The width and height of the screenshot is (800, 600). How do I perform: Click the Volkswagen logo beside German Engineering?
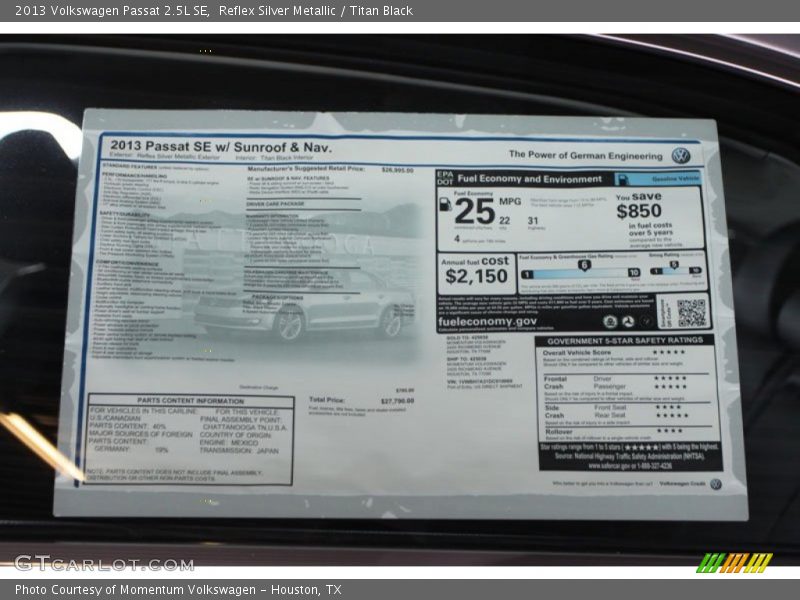point(681,156)
